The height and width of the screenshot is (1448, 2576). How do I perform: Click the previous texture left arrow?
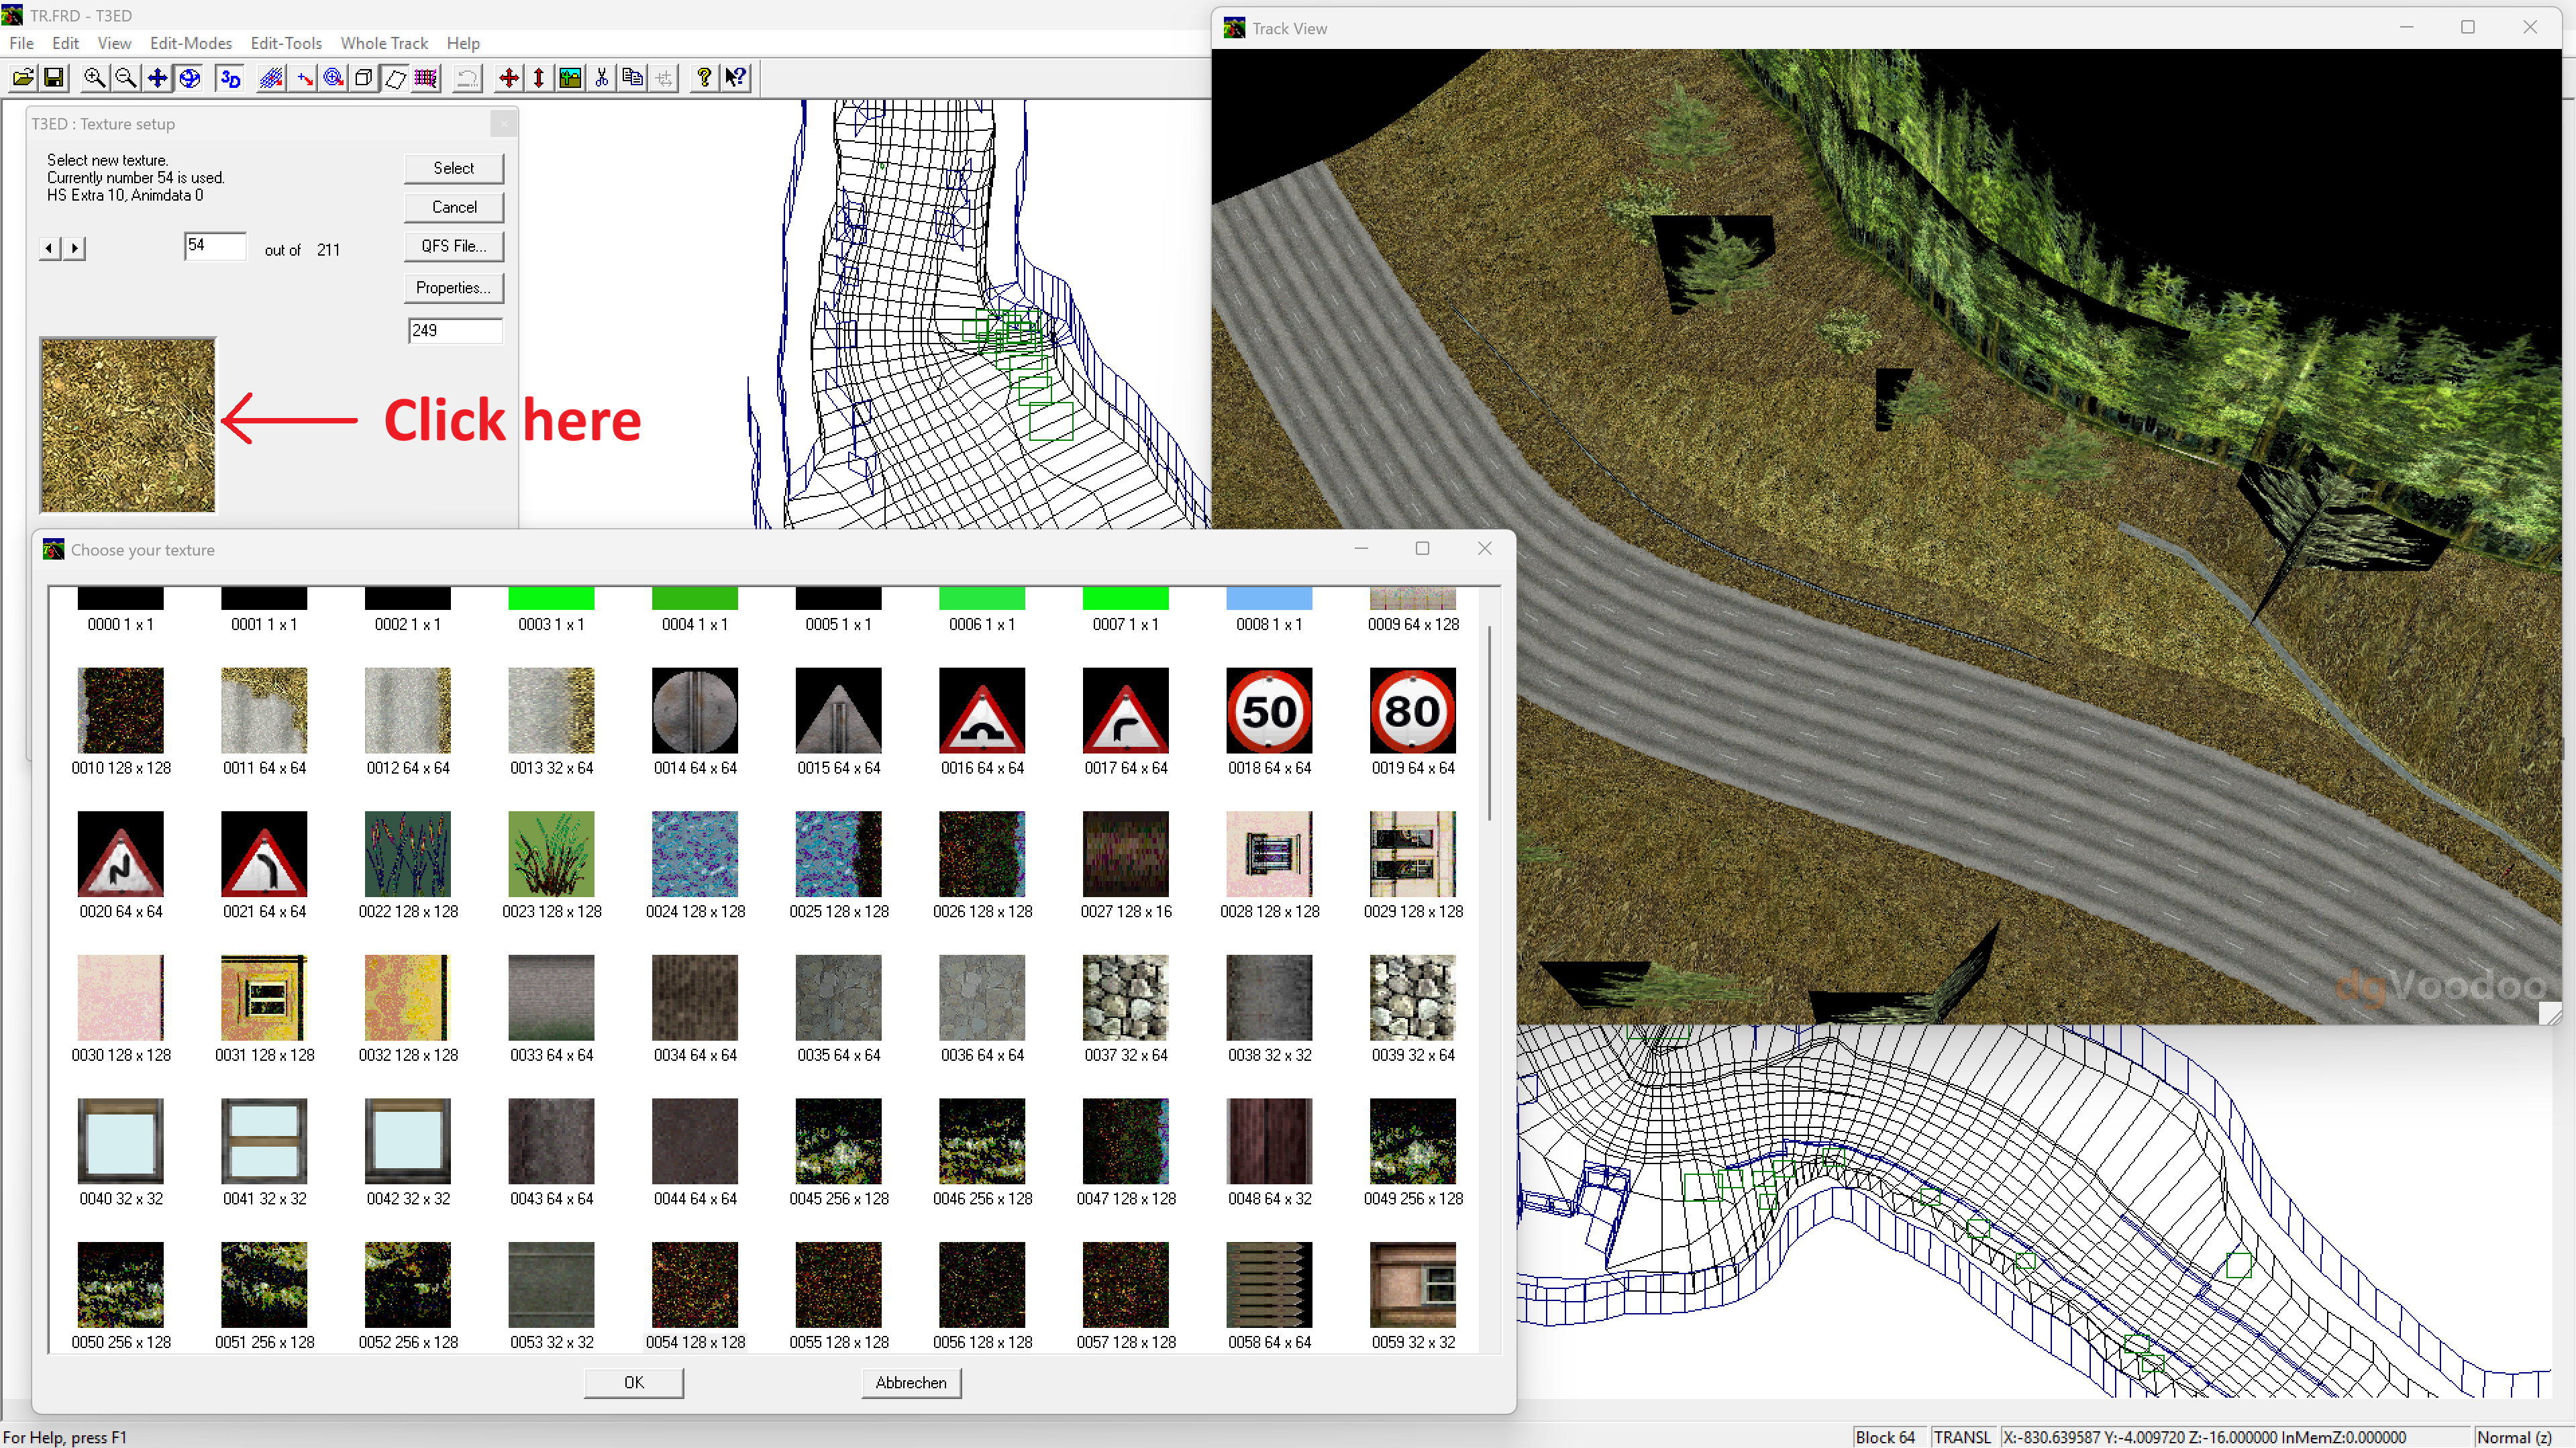pyautogui.click(x=49, y=248)
